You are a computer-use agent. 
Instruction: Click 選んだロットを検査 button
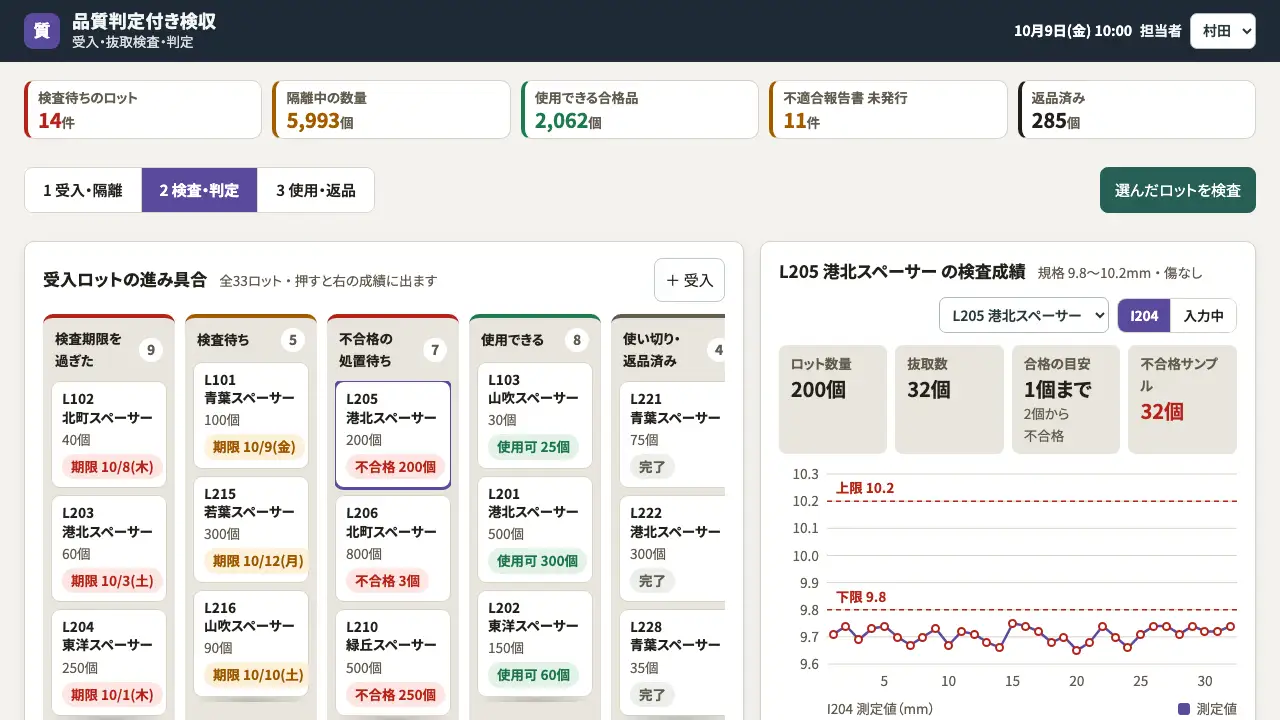click(x=1178, y=190)
